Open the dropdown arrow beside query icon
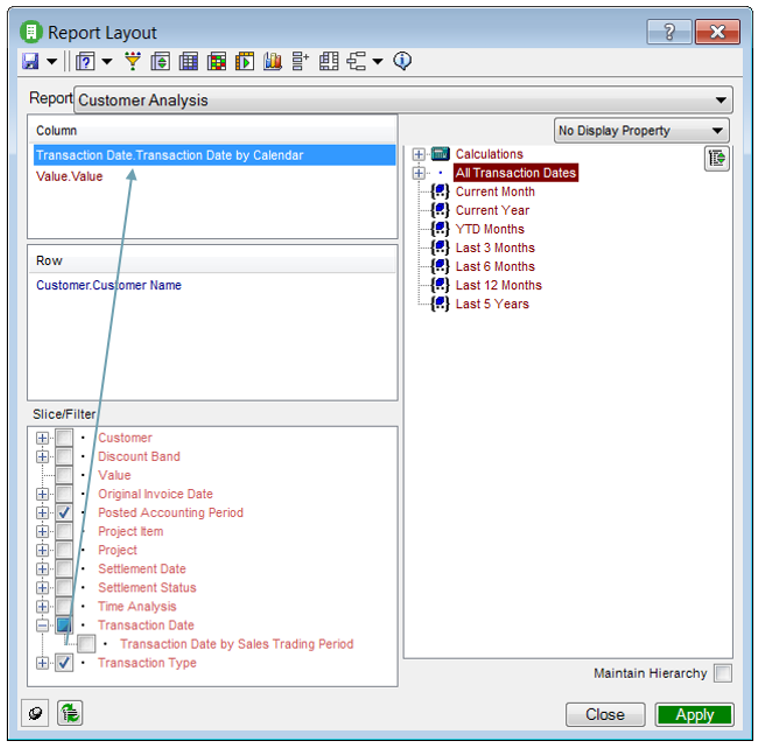Viewport: 759px width, 747px height. coord(107,61)
